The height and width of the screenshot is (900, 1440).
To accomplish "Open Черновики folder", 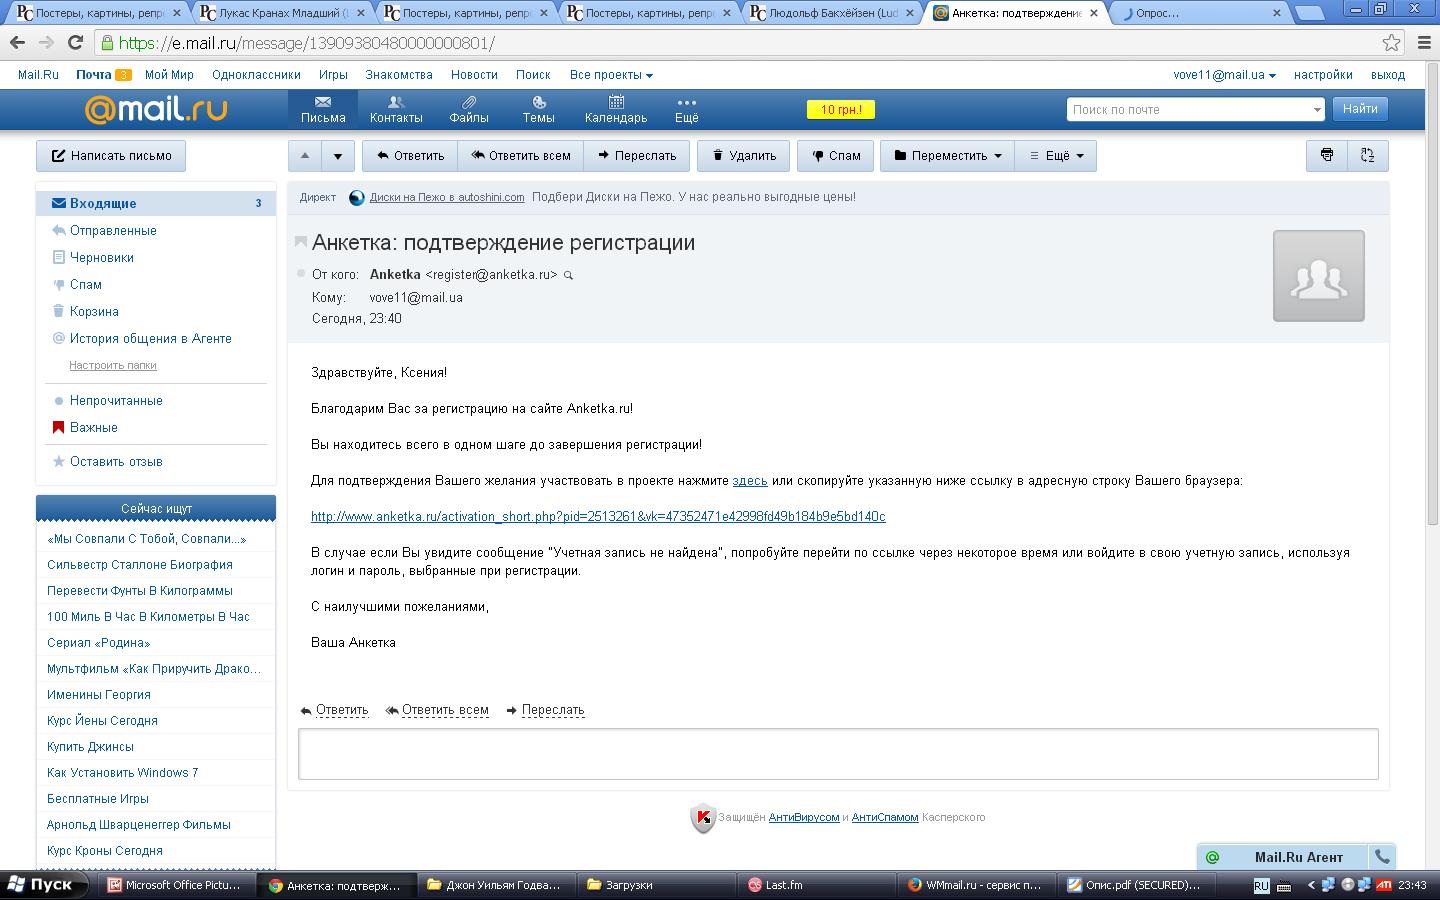I will [x=102, y=257].
